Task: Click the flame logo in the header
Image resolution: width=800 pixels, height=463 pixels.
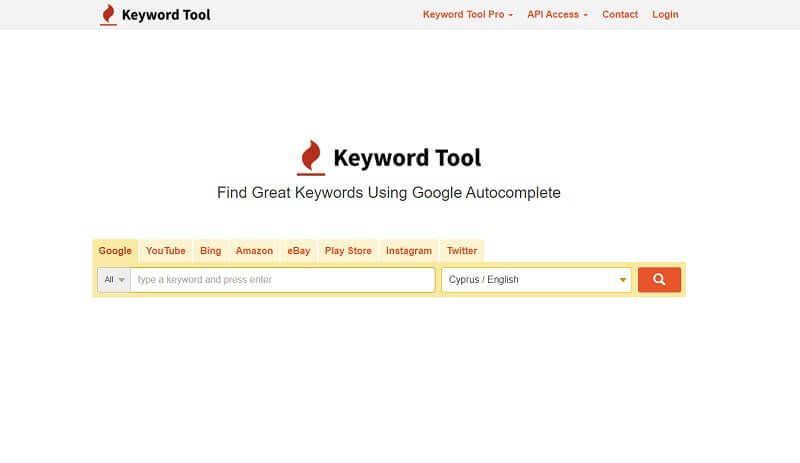Action: click(108, 15)
